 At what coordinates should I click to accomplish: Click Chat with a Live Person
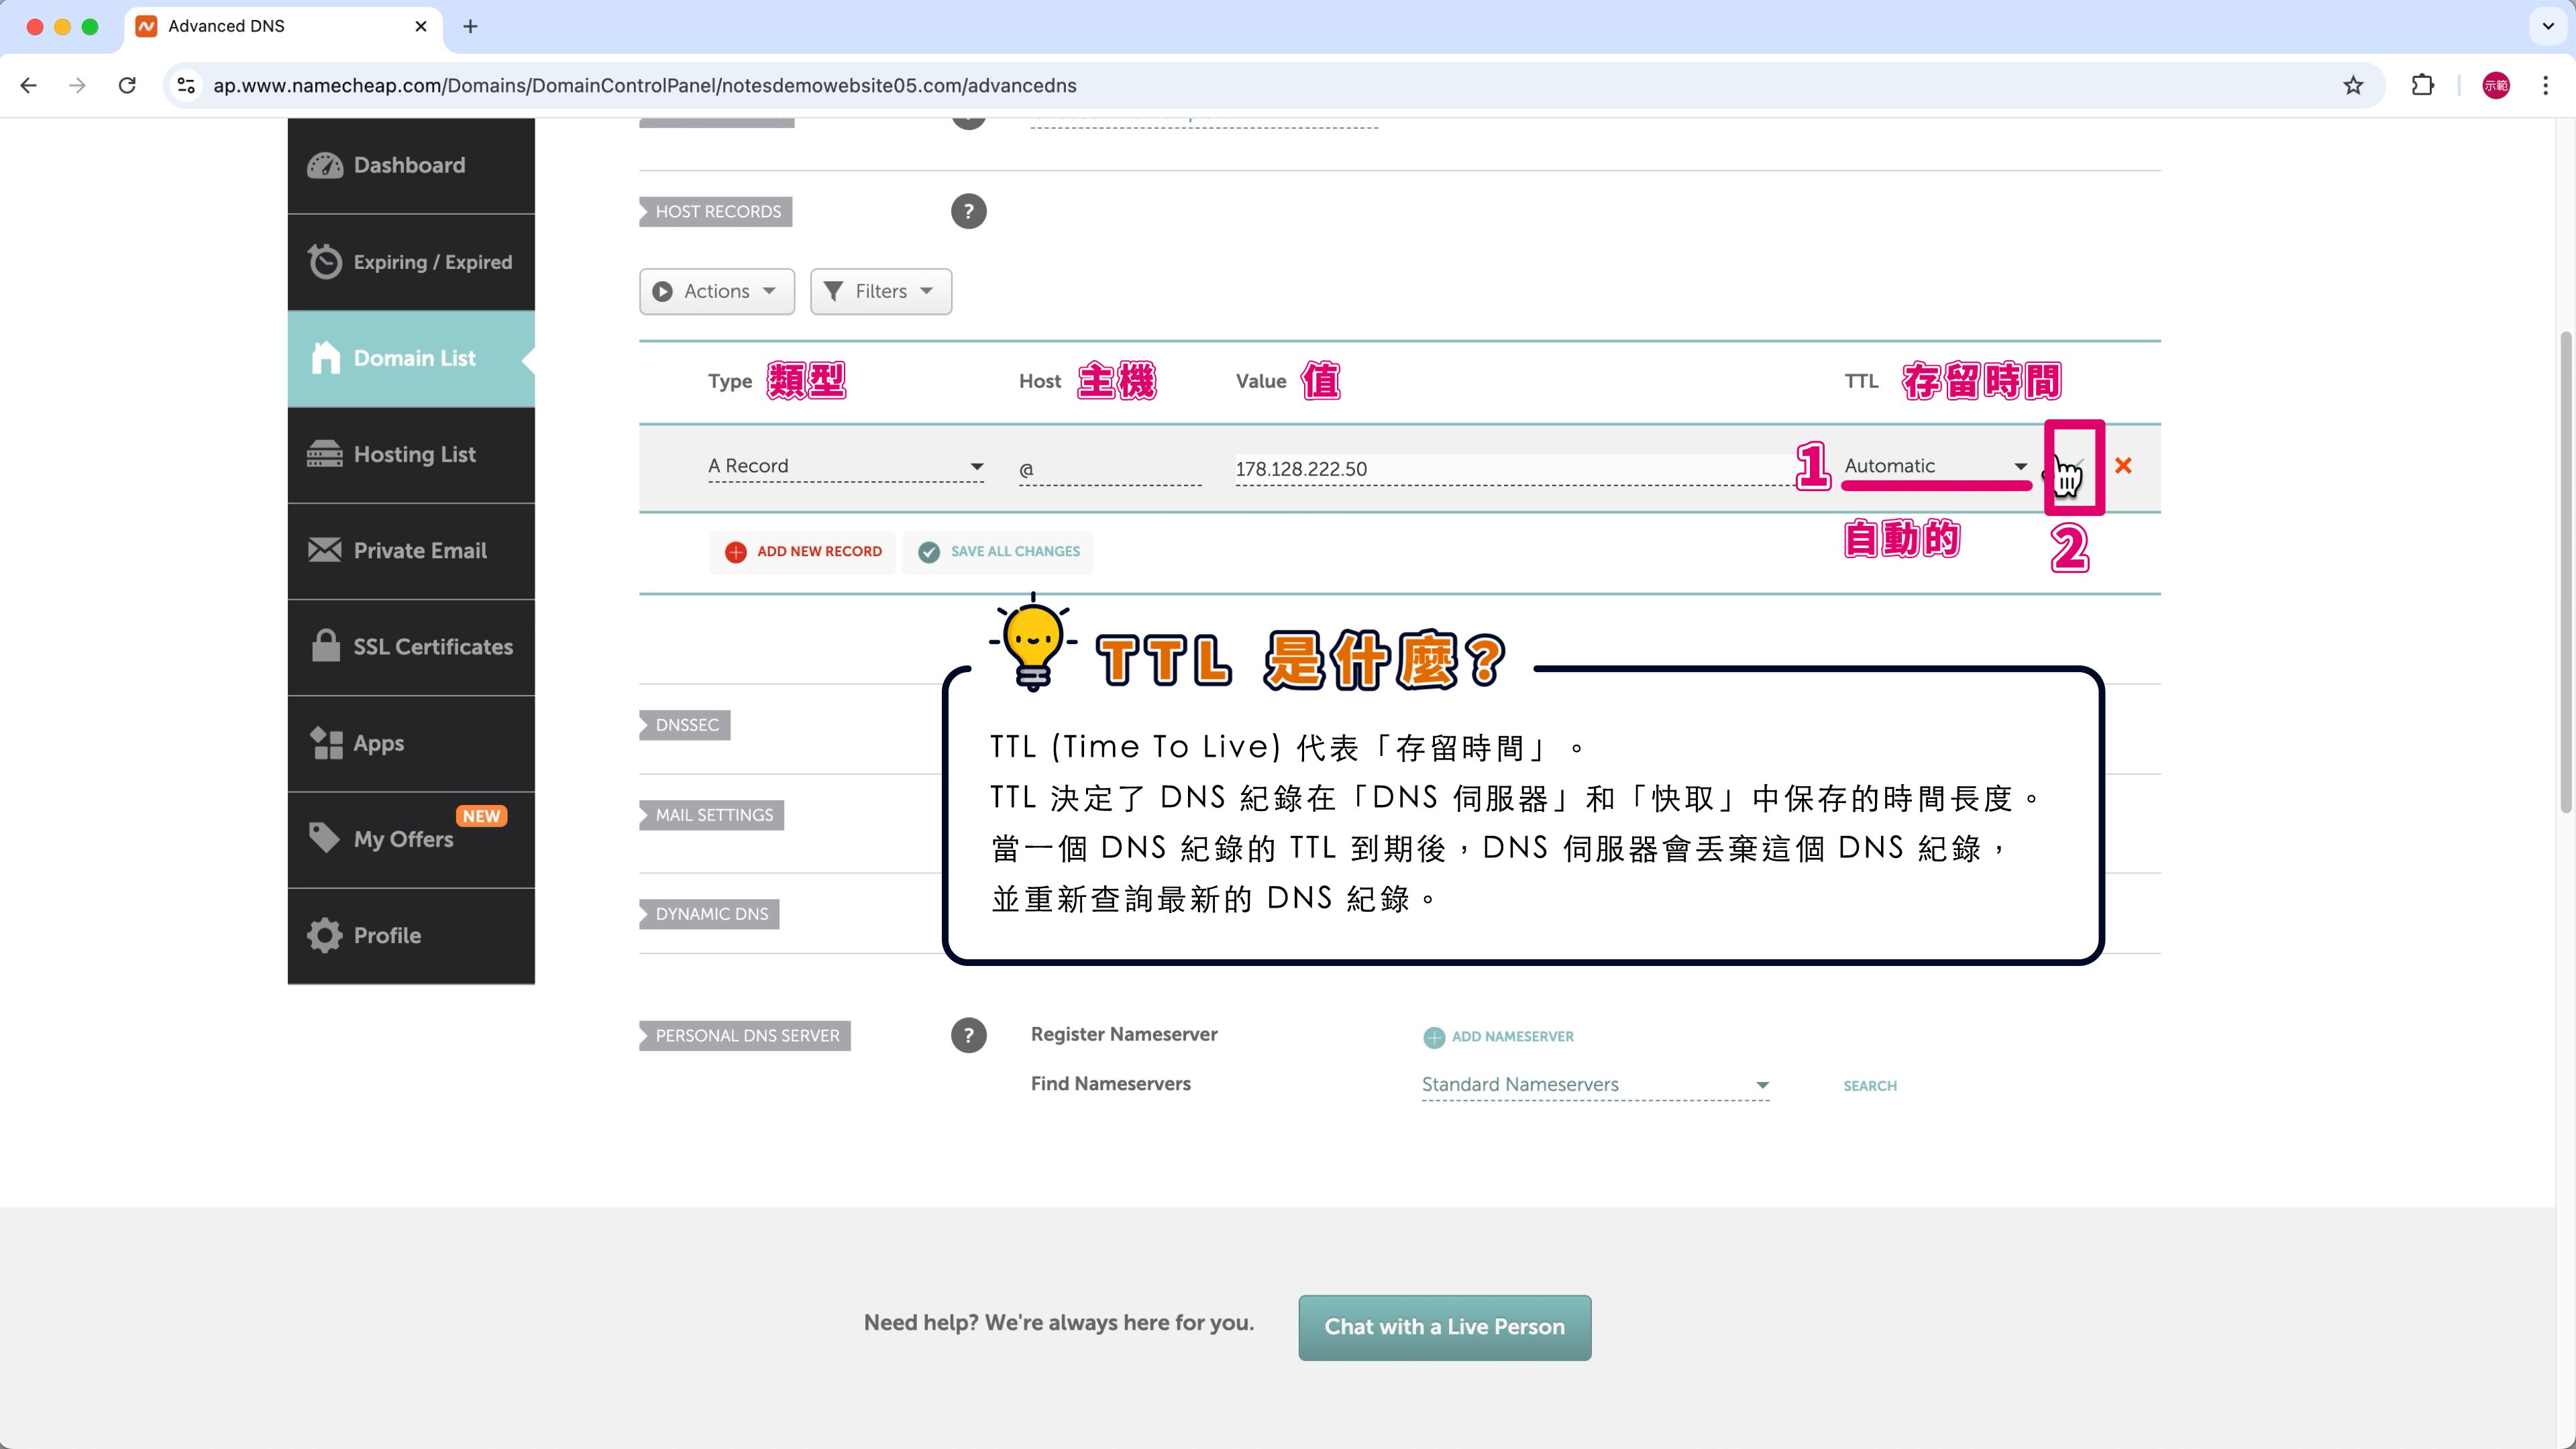pos(1443,1327)
